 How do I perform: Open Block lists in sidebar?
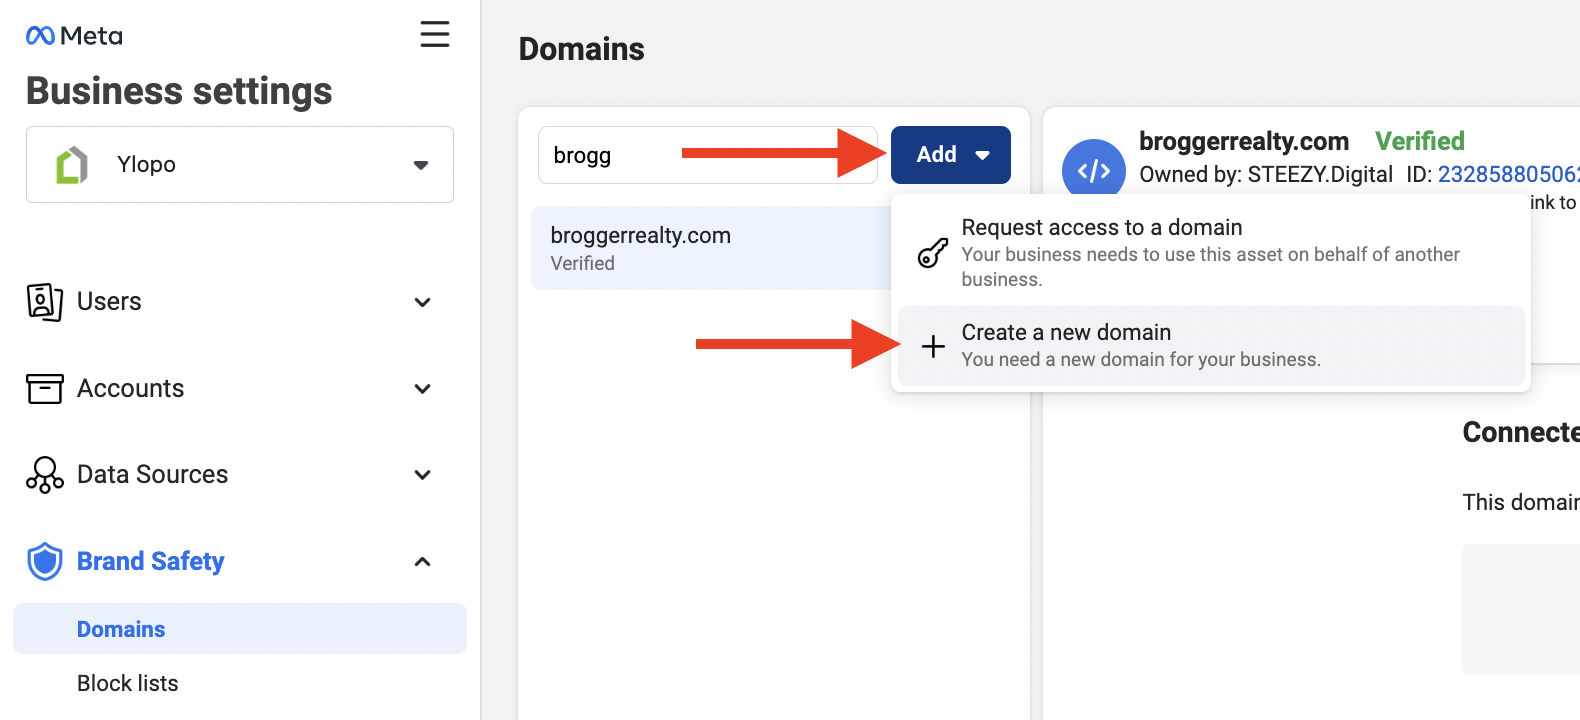pyautogui.click(x=128, y=684)
